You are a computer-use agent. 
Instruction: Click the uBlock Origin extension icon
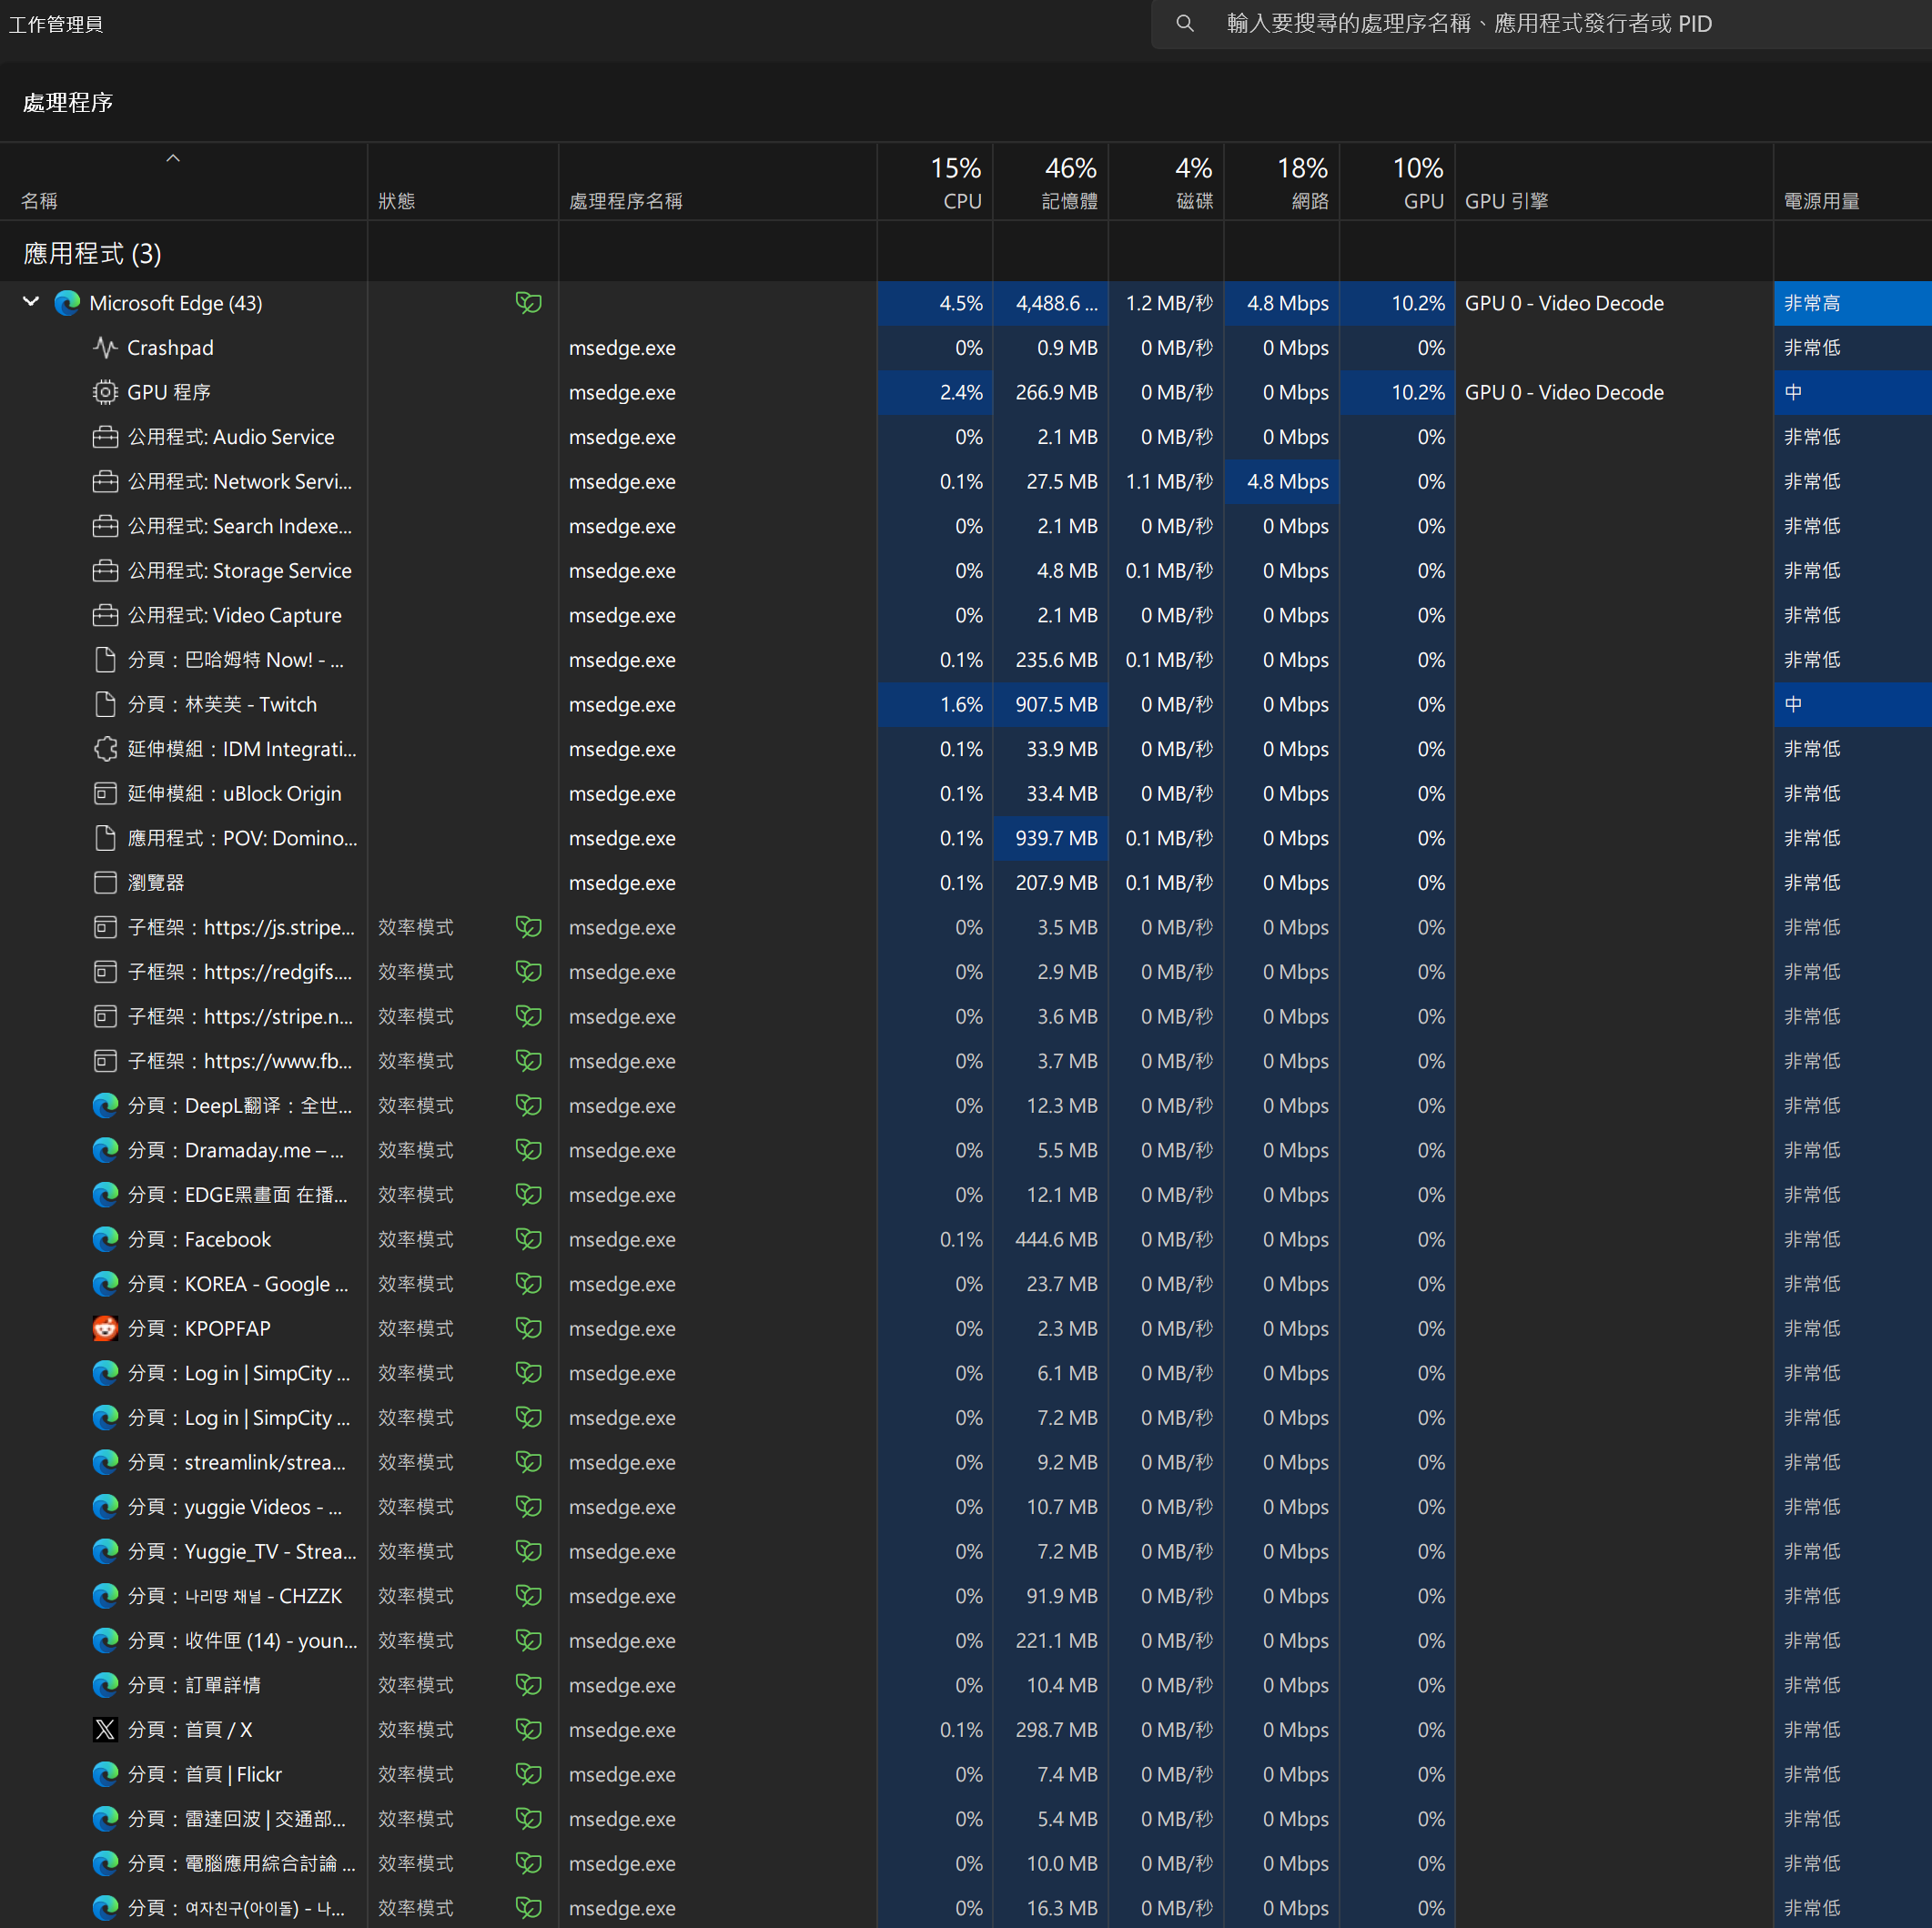pyautogui.click(x=105, y=794)
